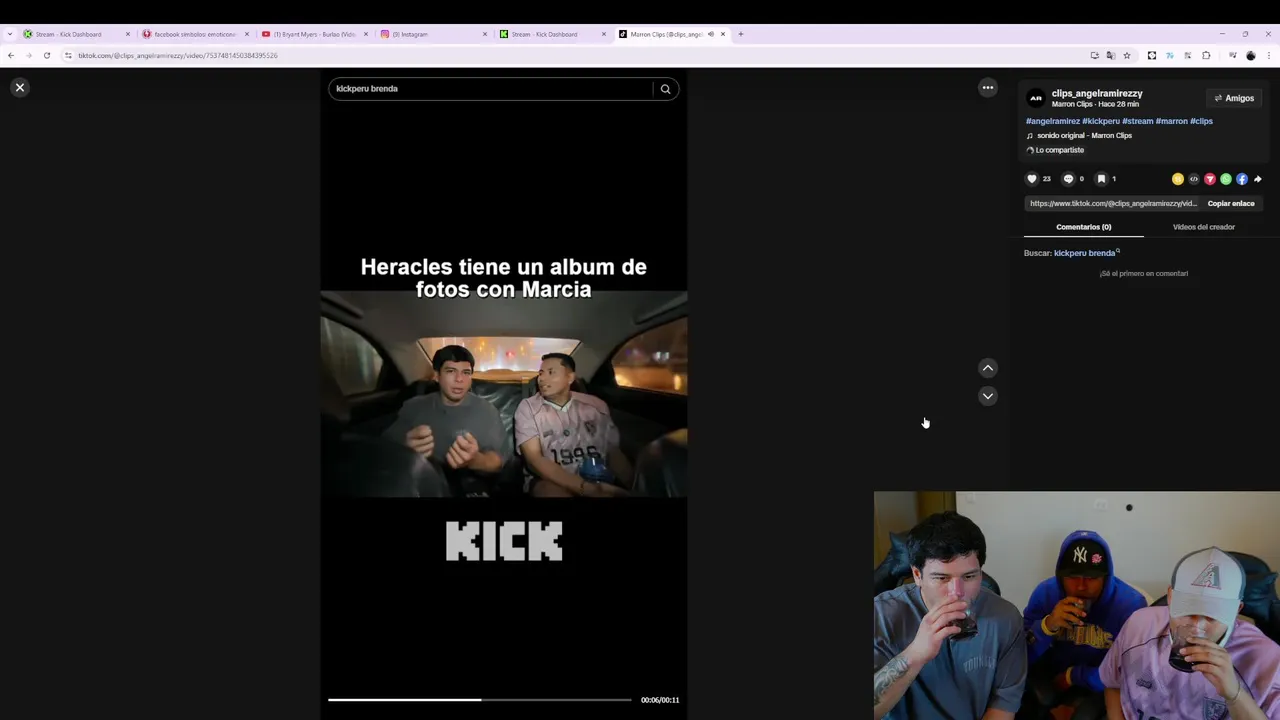
Task: Open the #kickperu hashtag
Action: pos(1101,121)
